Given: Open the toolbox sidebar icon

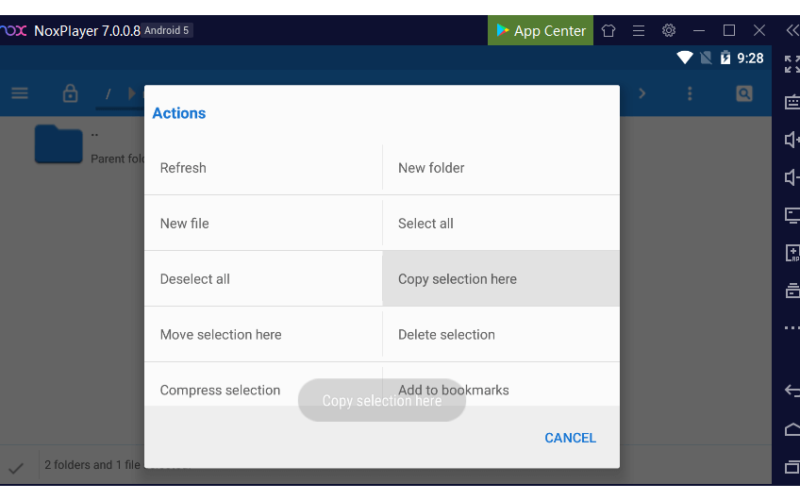Looking at the screenshot, I should coord(792,290).
